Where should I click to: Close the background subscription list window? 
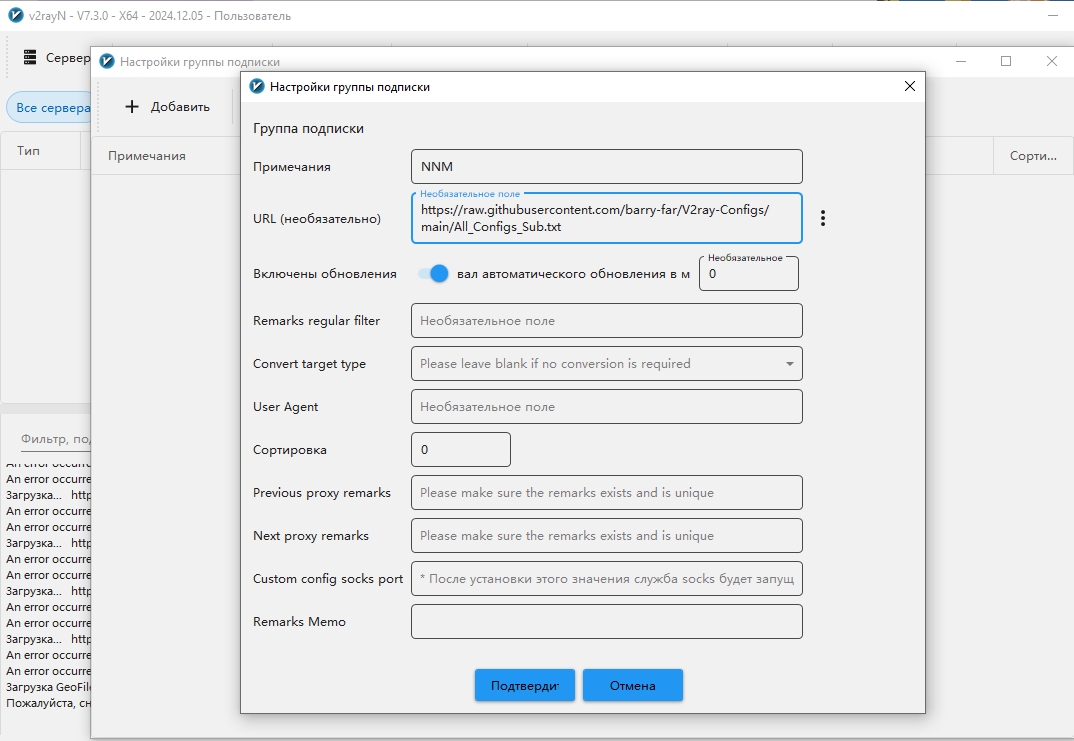1052,61
